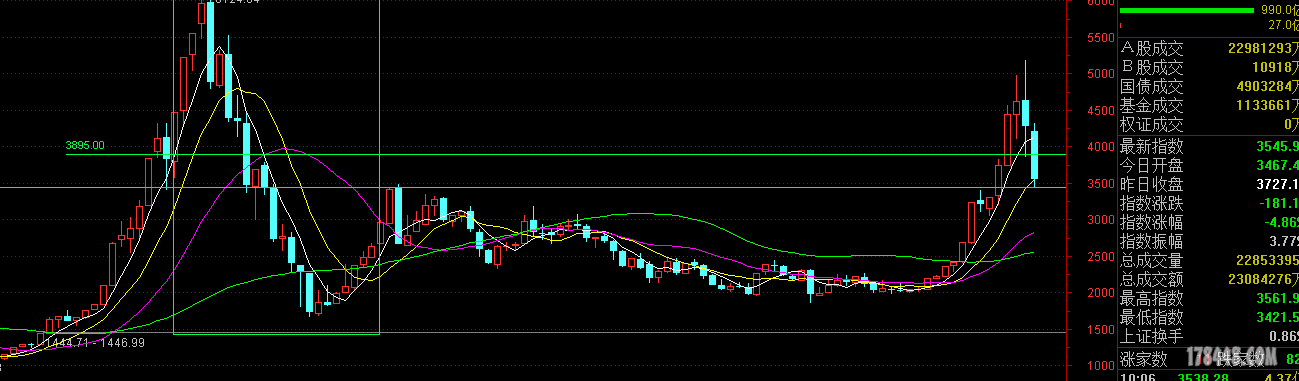Open the 基金成交 entry
The width and height of the screenshot is (1299, 381).
1208,105
